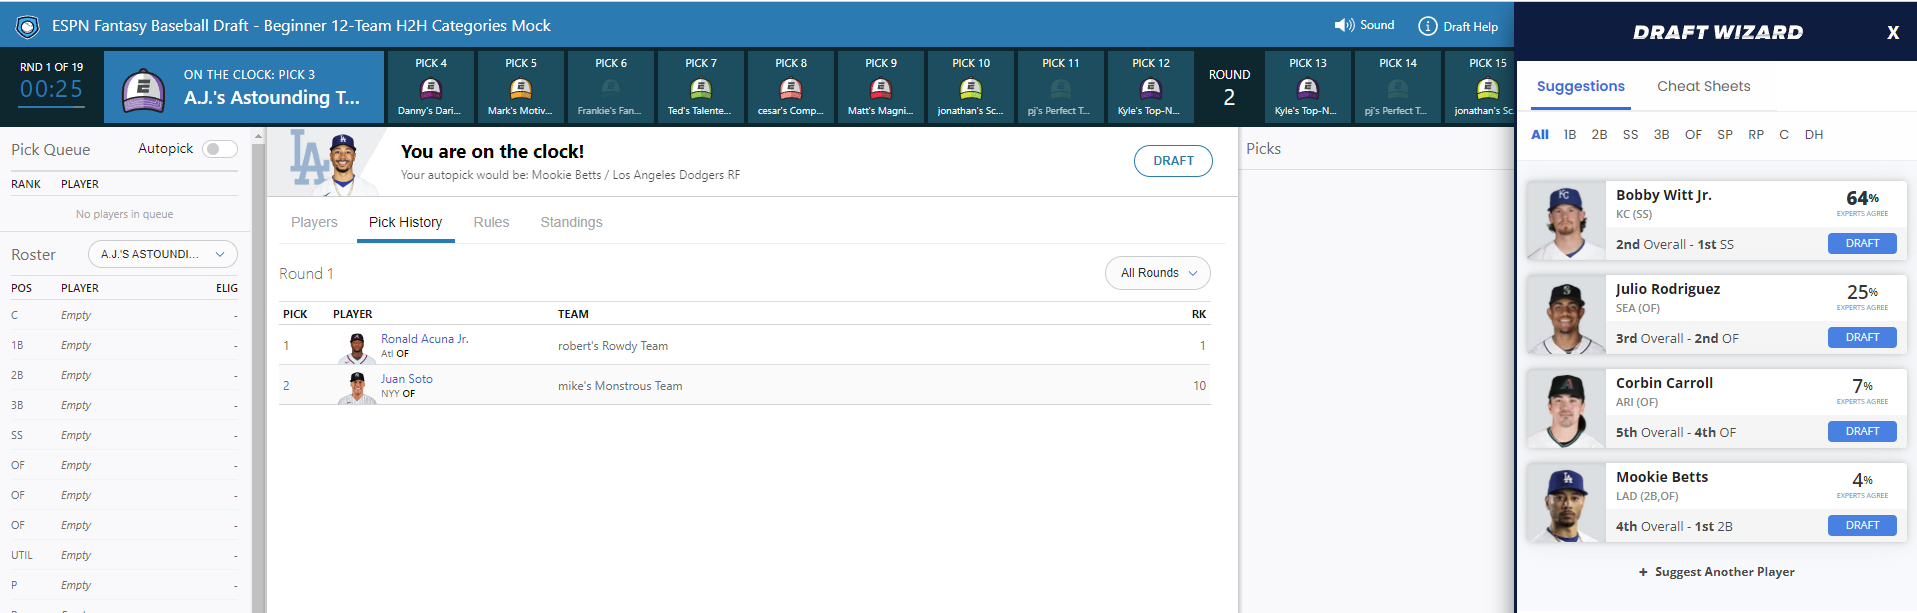
Task: Click the 00:25 draft clock timer
Action: coord(51,90)
